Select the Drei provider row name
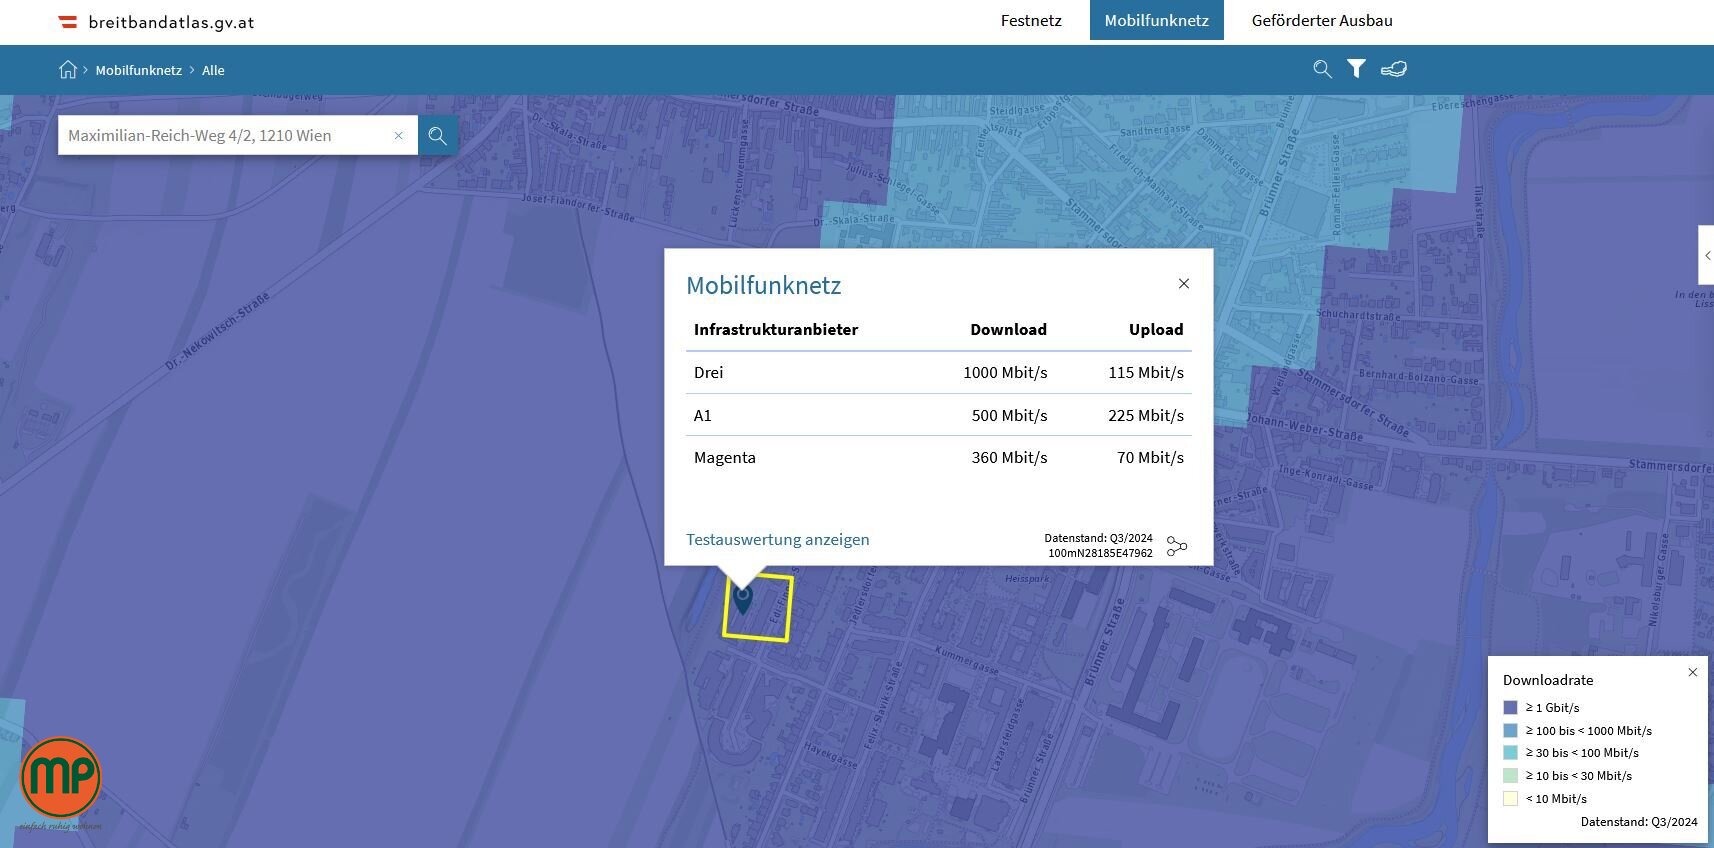 (708, 372)
